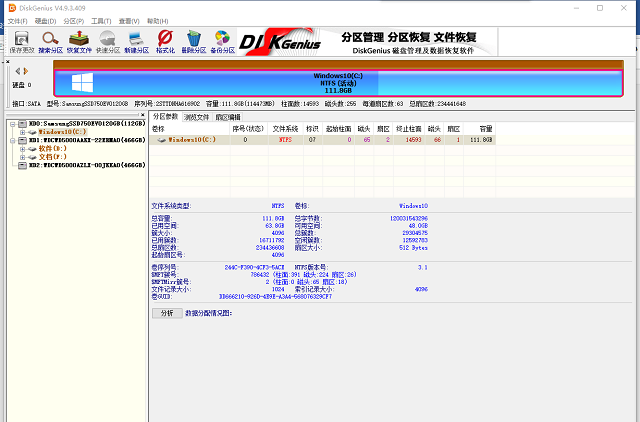Viewport: 640px width, 422px height.
Task: Click the 111.8GB capacity cell in table
Action: tap(481, 140)
